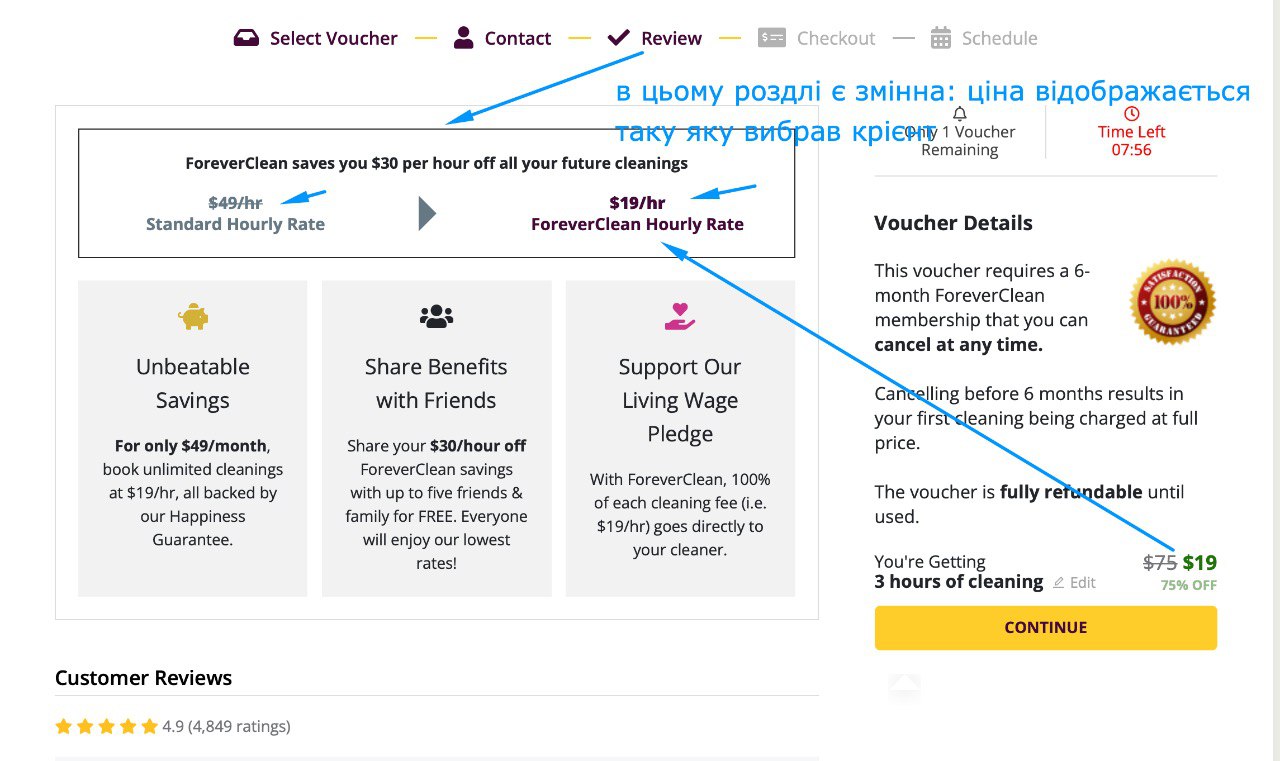Click the Review checkmark icon
Screen dimensions: 1280x761
(x=619, y=38)
